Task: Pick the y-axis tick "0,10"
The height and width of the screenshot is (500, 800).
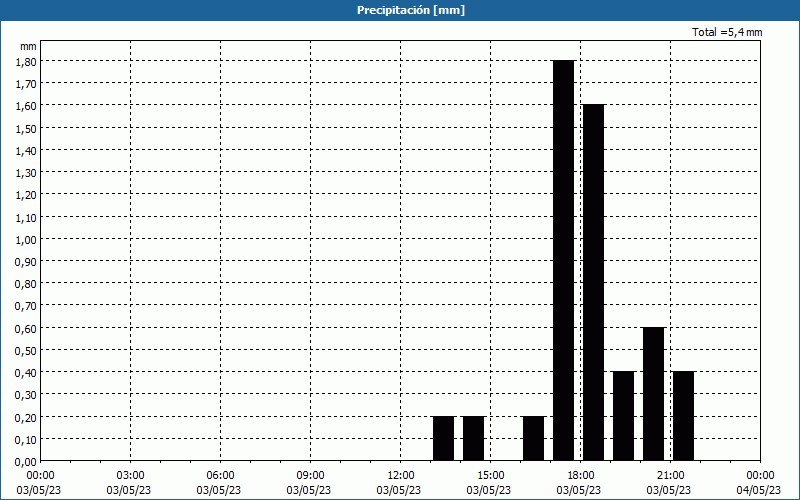Action: click(x=27, y=440)
